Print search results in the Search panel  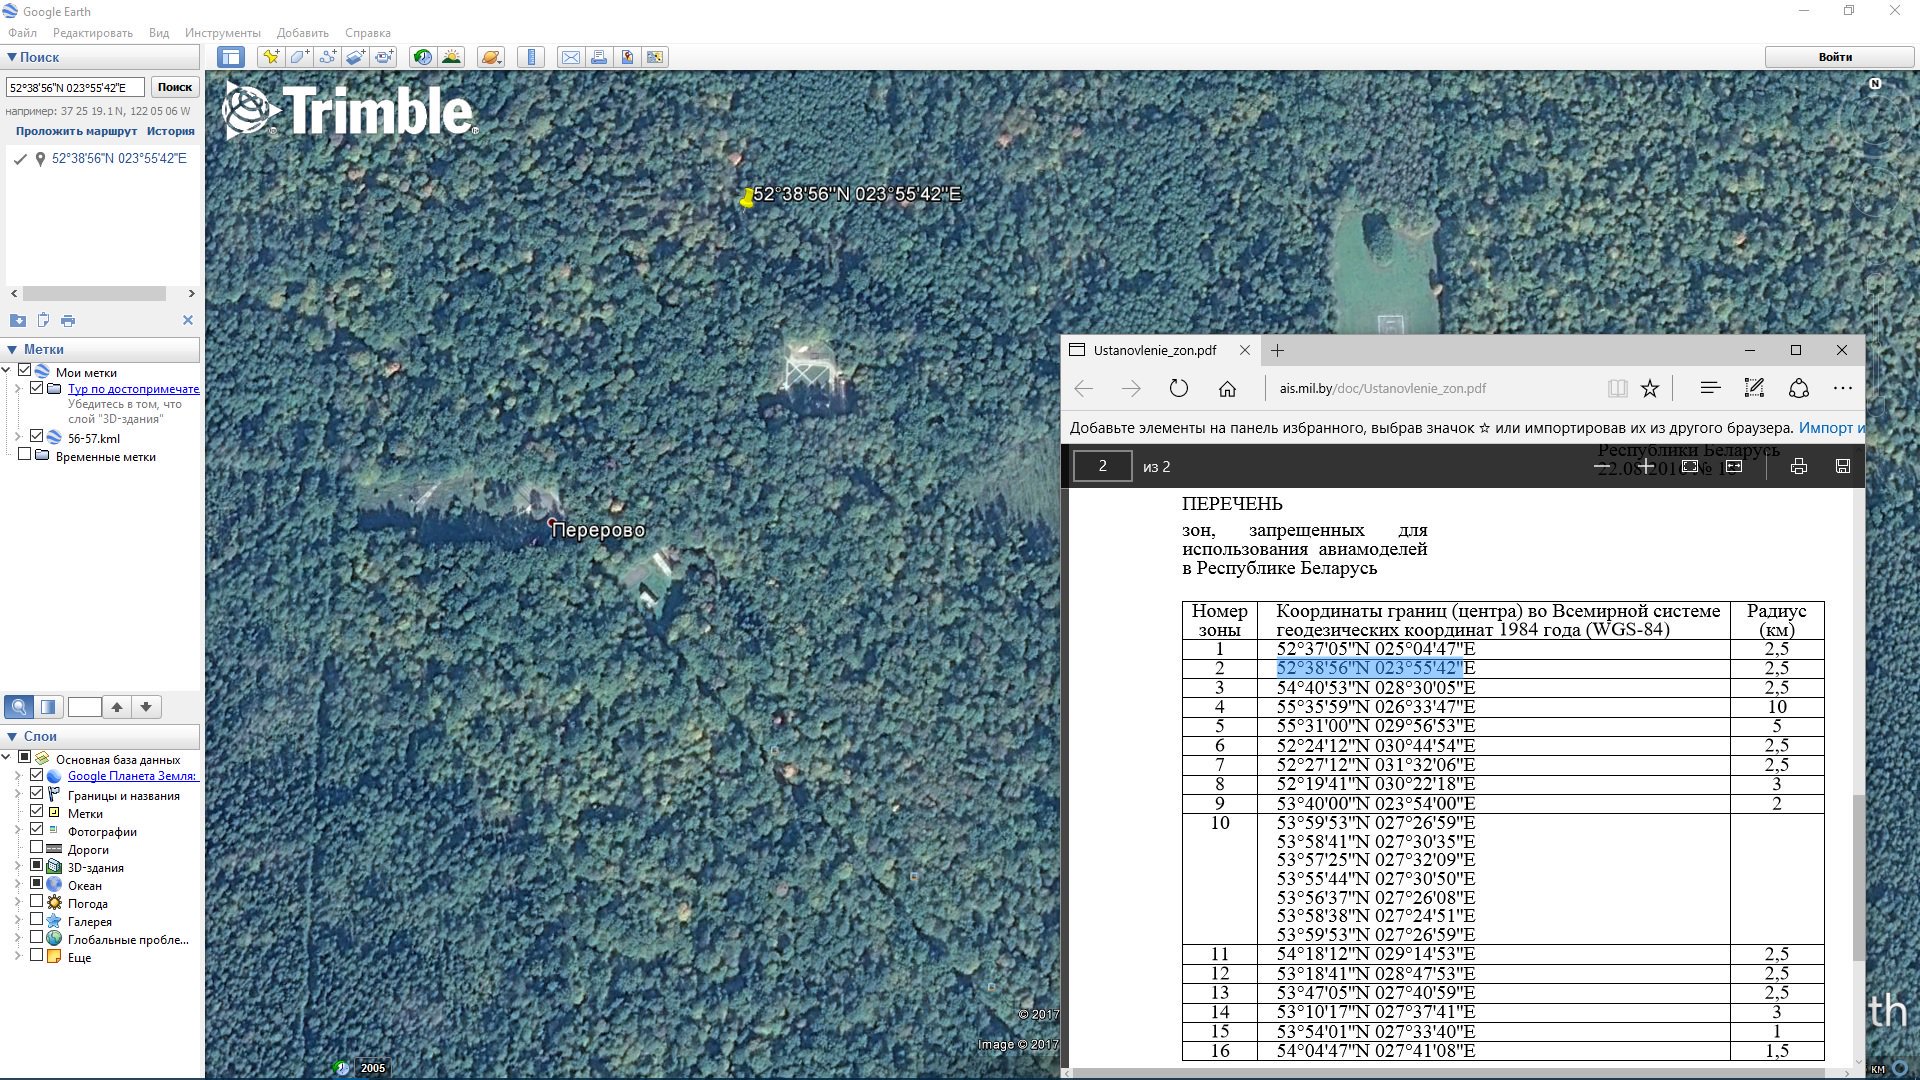pyautogui.click(x=68, y=321)
